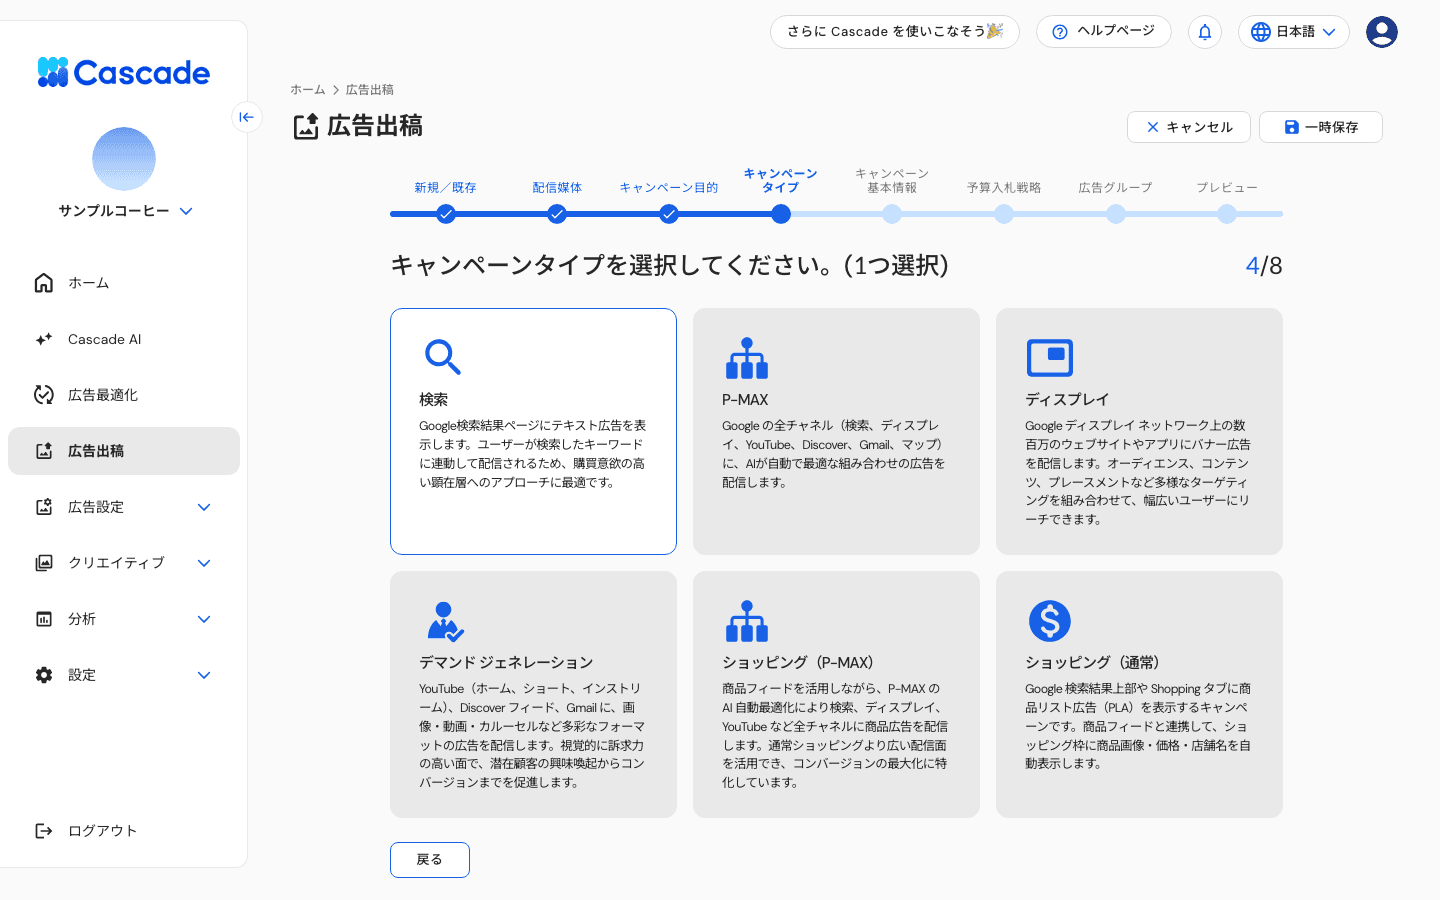Click the question mark help icon

[x=1060, y=32]
